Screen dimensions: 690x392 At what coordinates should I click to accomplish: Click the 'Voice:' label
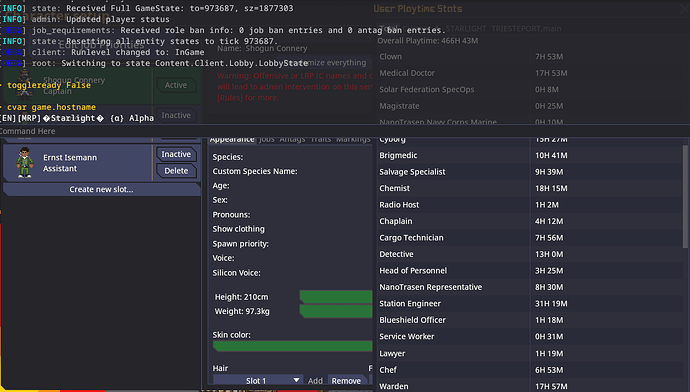[224, 258]
